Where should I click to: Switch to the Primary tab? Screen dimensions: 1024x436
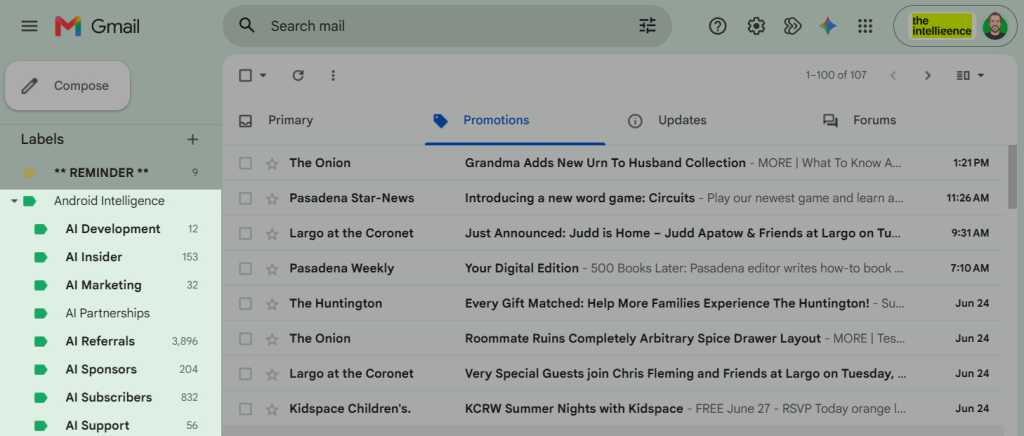click(x=291, y=120)
